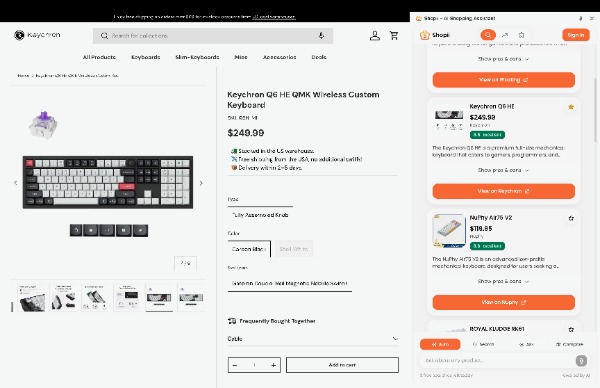Click the microphone icon in search bar
Image resolution: width=600 pixels, height=388 pixels.
(x=321, y=36)
